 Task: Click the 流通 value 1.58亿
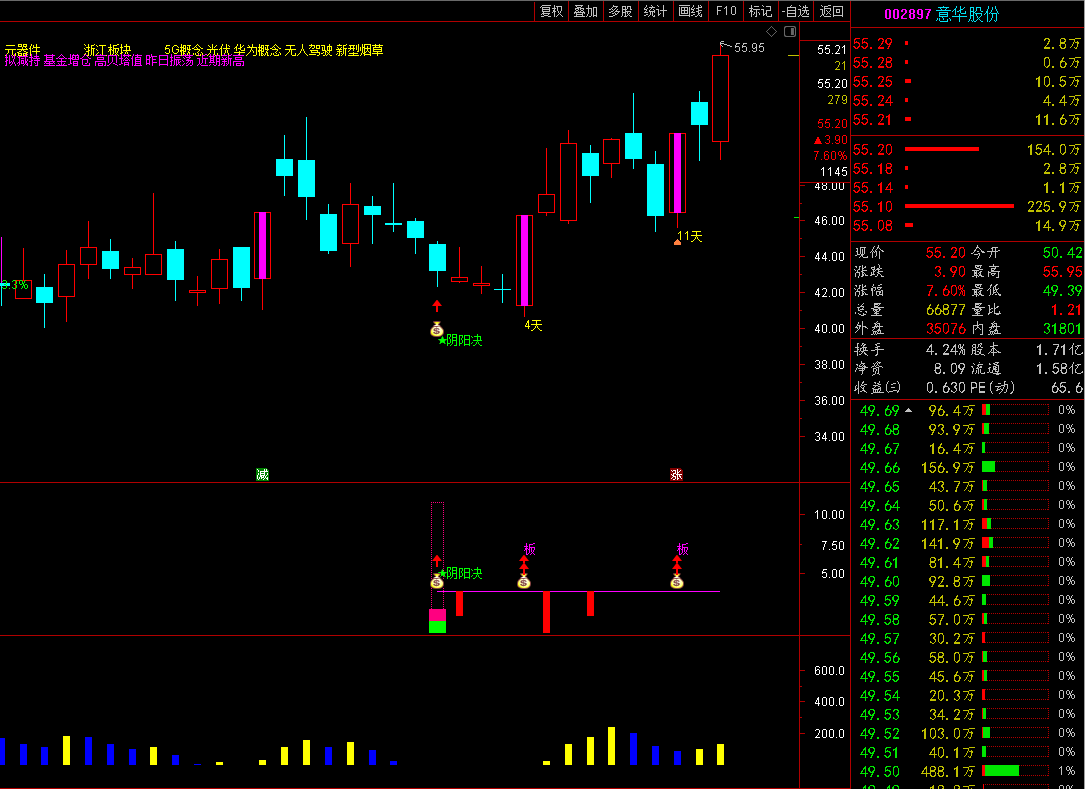click(1059, 369)
